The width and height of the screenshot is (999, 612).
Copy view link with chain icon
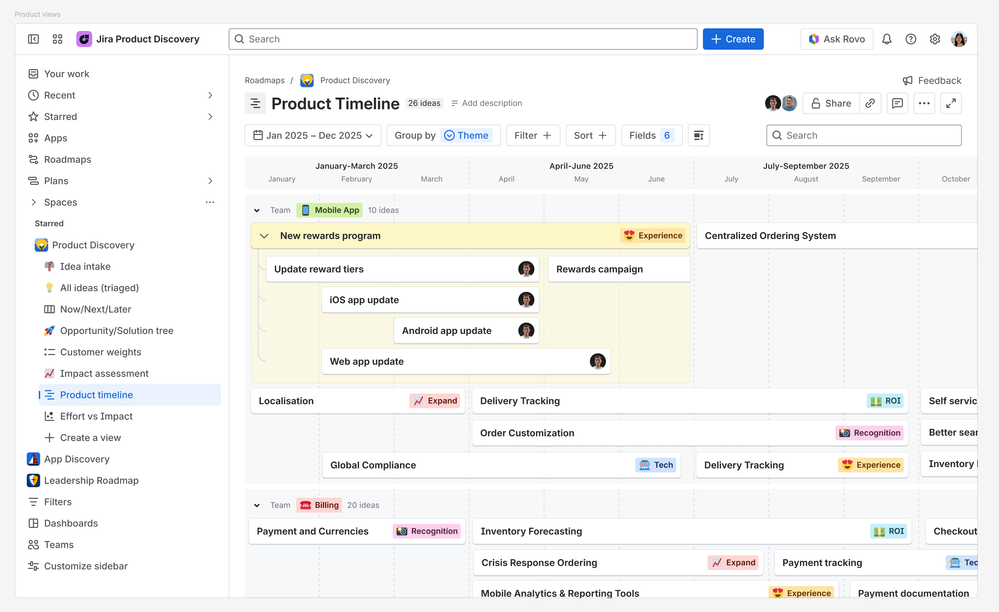(x=870, y=103)
